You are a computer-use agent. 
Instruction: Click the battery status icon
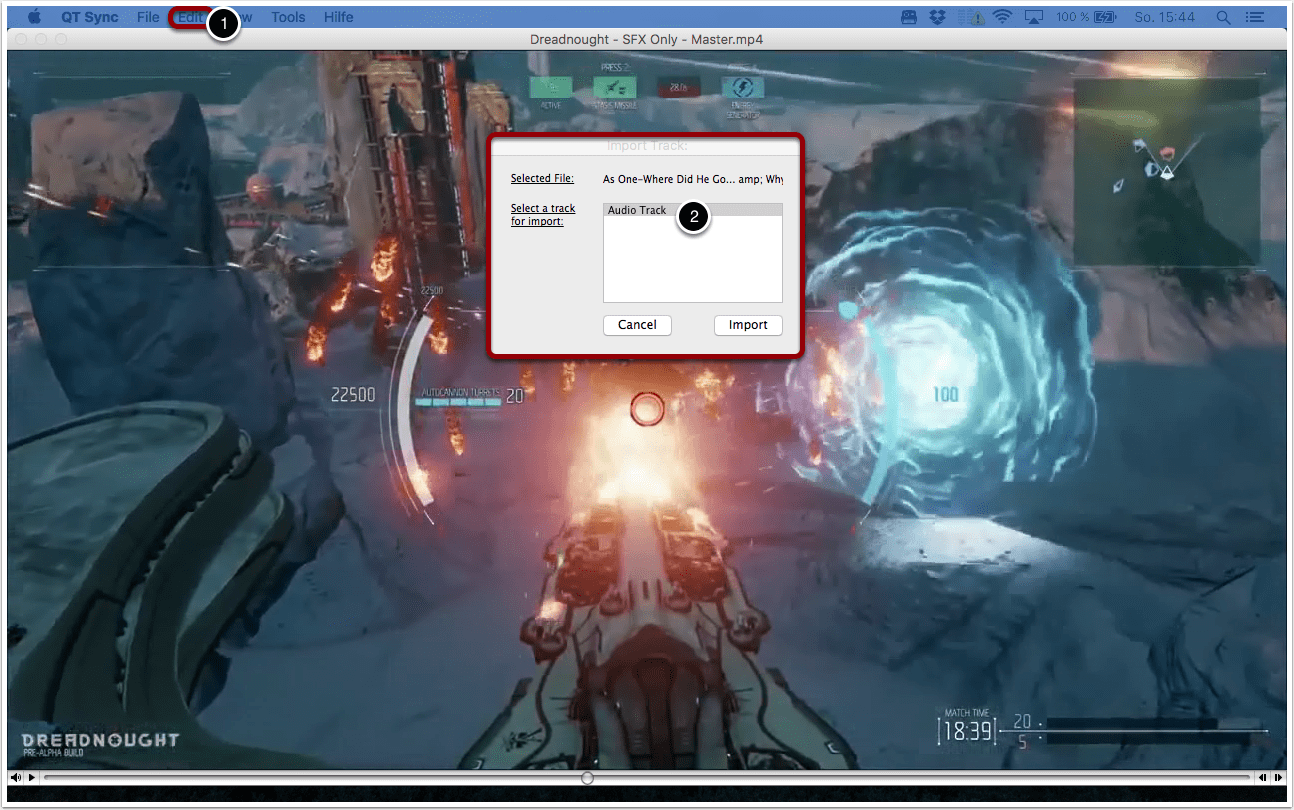1105,17
